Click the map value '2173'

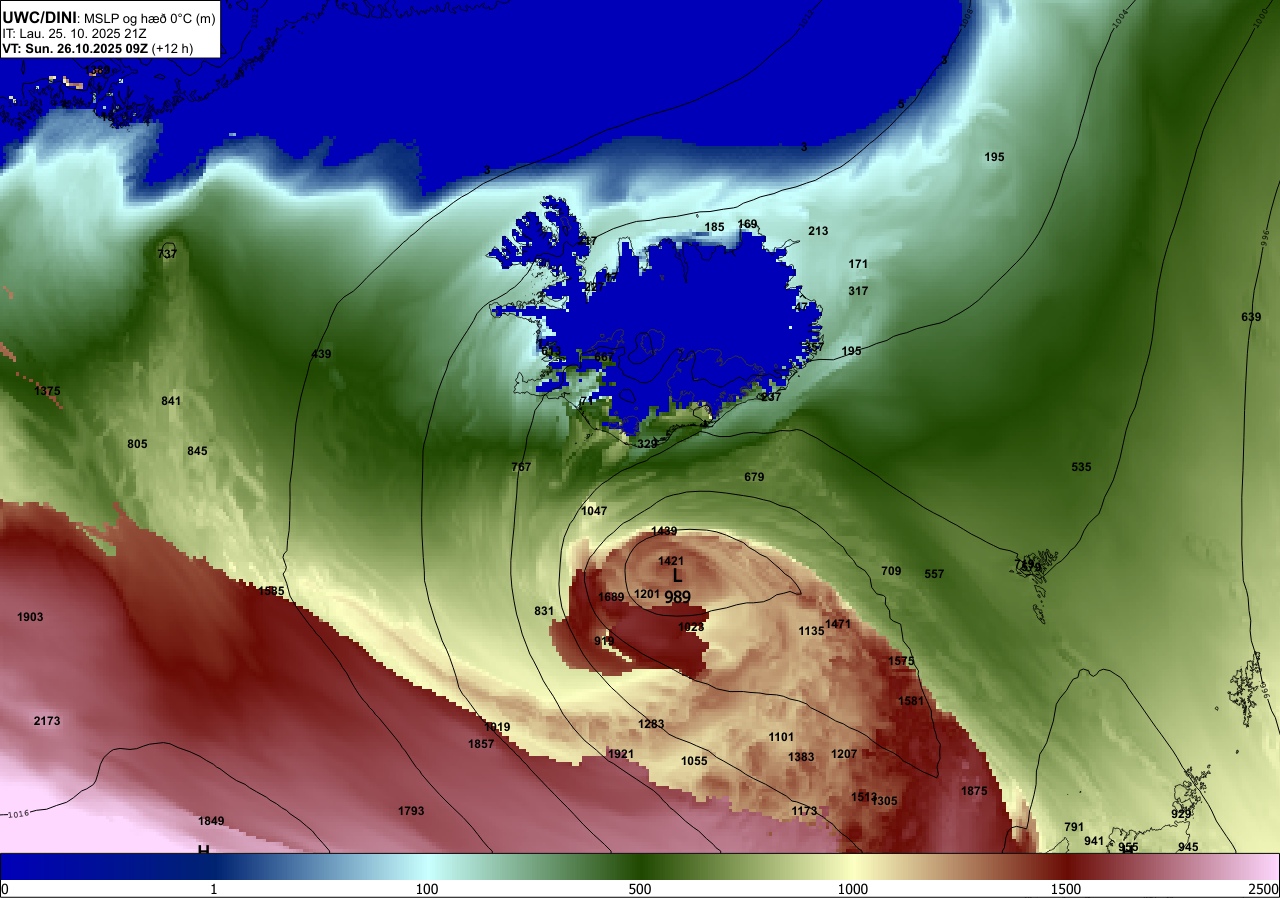(47, 721)
